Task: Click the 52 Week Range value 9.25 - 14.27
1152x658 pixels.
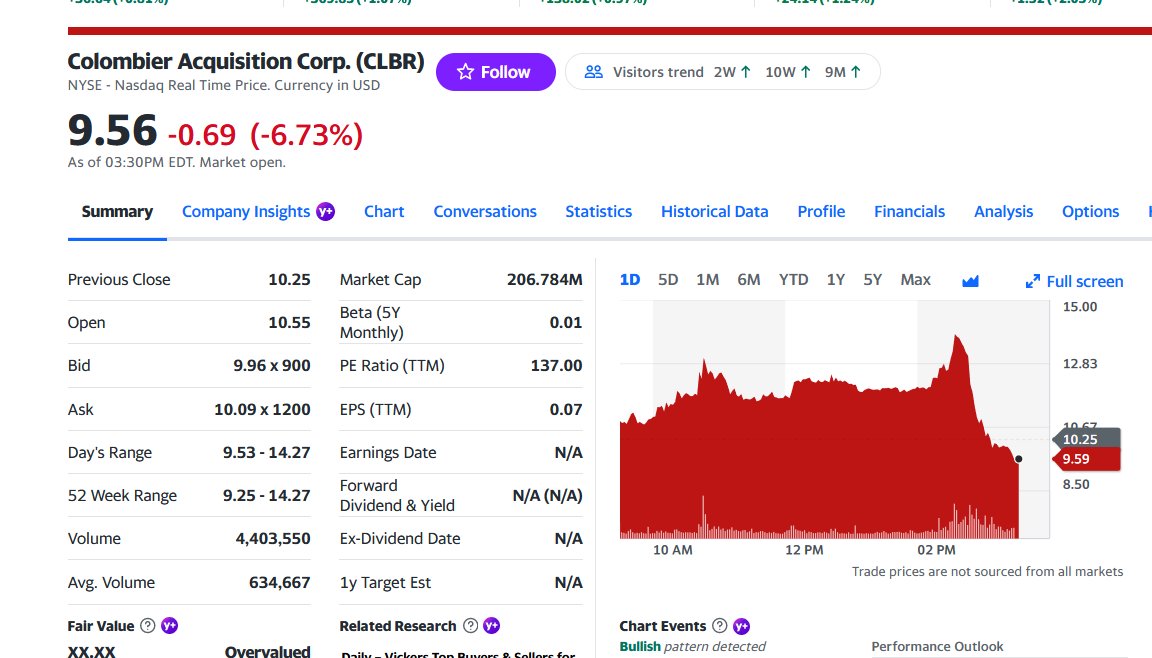Action: tap(267, 496)
